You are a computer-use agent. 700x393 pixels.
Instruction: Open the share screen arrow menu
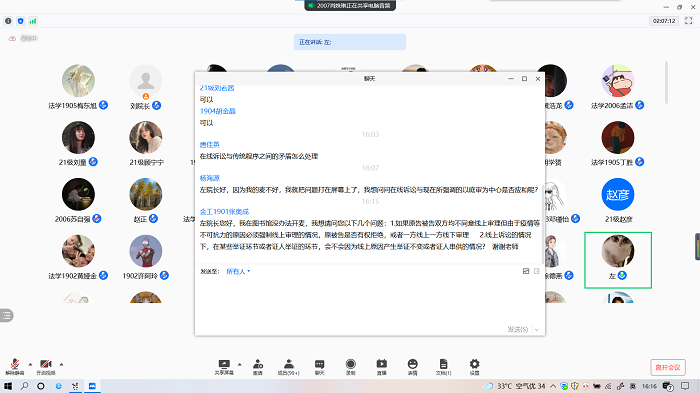coord(240,364)
